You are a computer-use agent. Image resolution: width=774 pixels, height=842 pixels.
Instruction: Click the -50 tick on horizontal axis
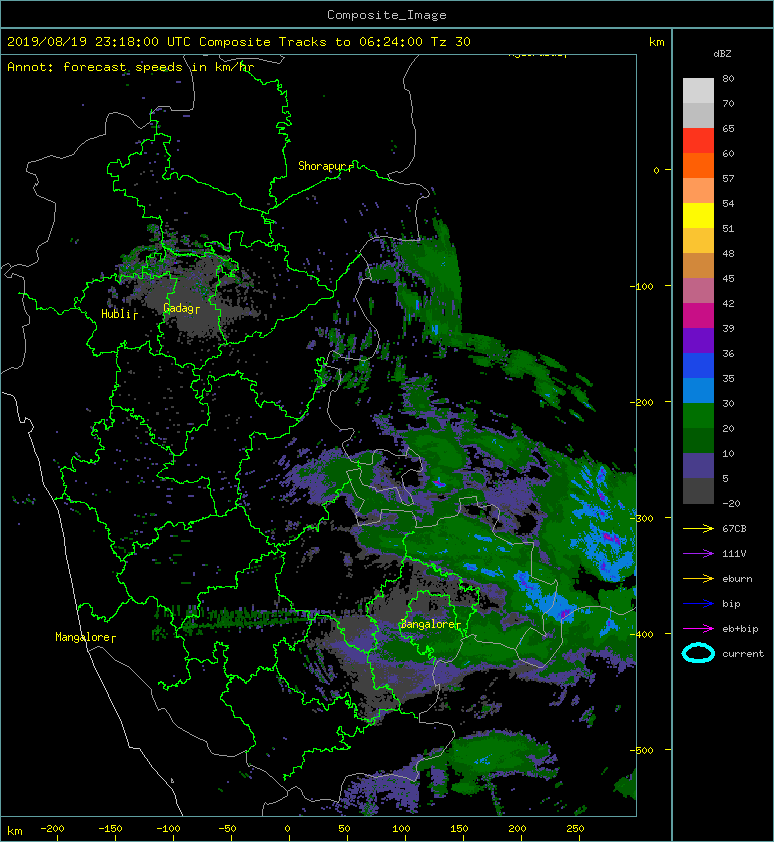(228, 829)
